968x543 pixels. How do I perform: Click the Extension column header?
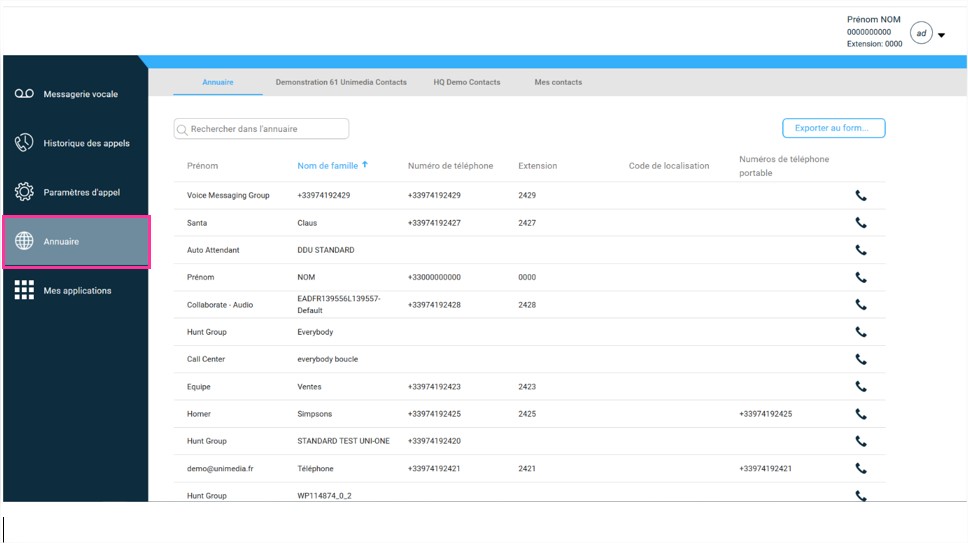click(537, 165)
